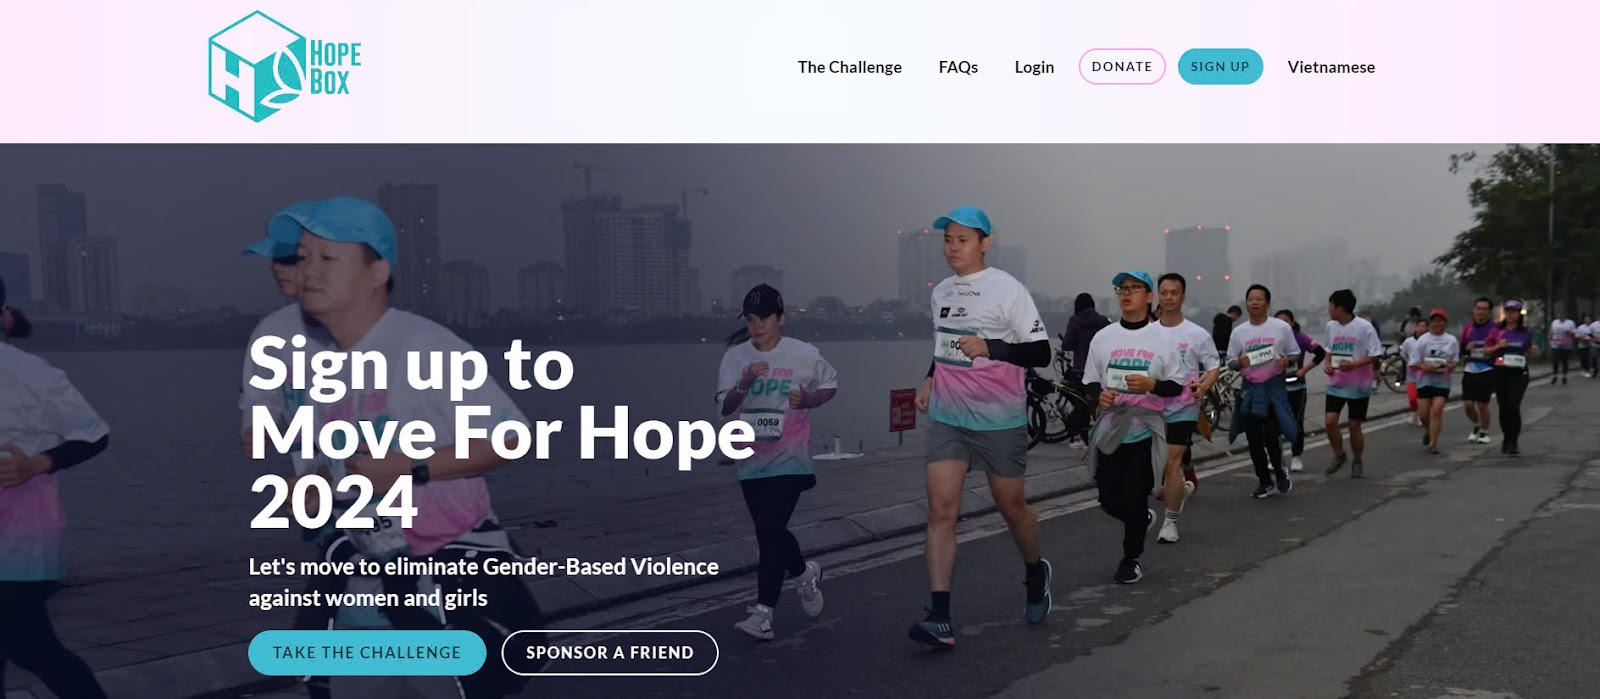Click the center runner's grey shorts

click(975, 448)
